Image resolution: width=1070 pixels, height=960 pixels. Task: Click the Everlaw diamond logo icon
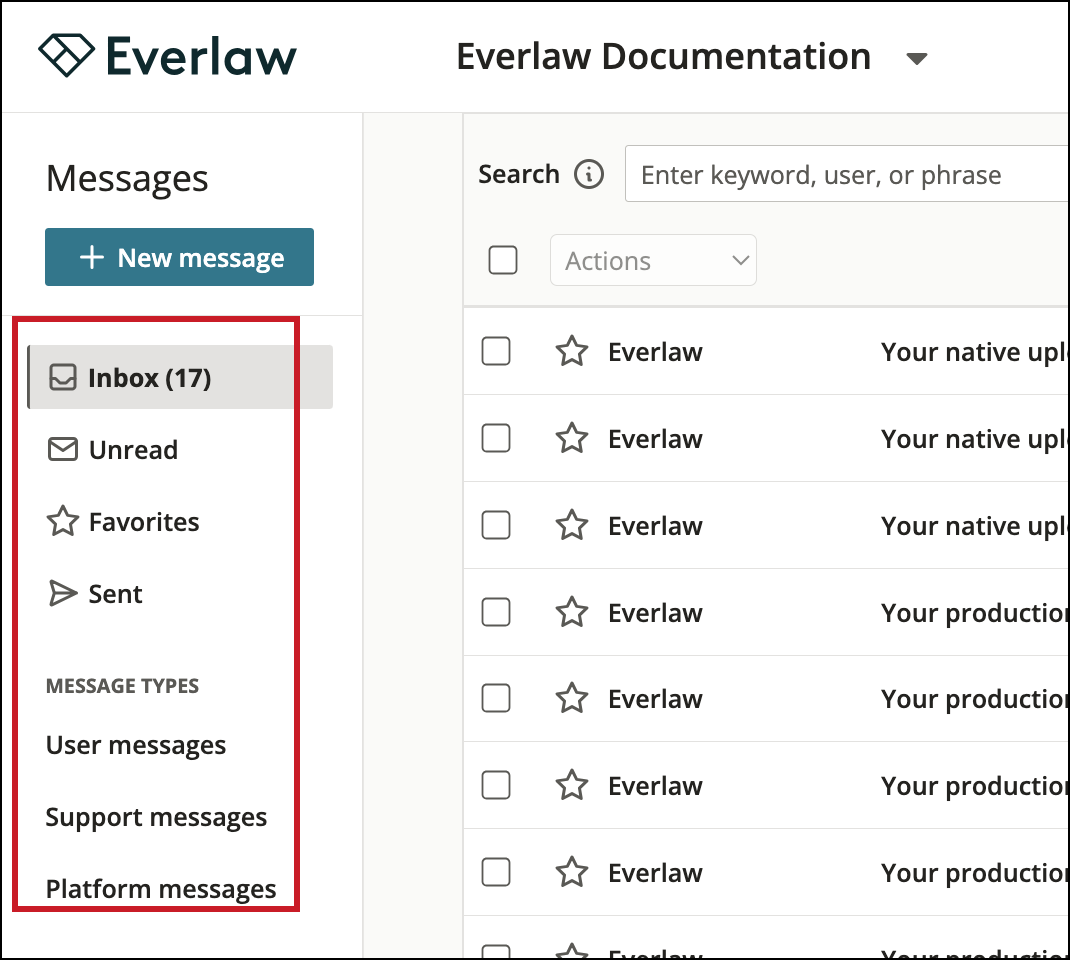[66, 55]
